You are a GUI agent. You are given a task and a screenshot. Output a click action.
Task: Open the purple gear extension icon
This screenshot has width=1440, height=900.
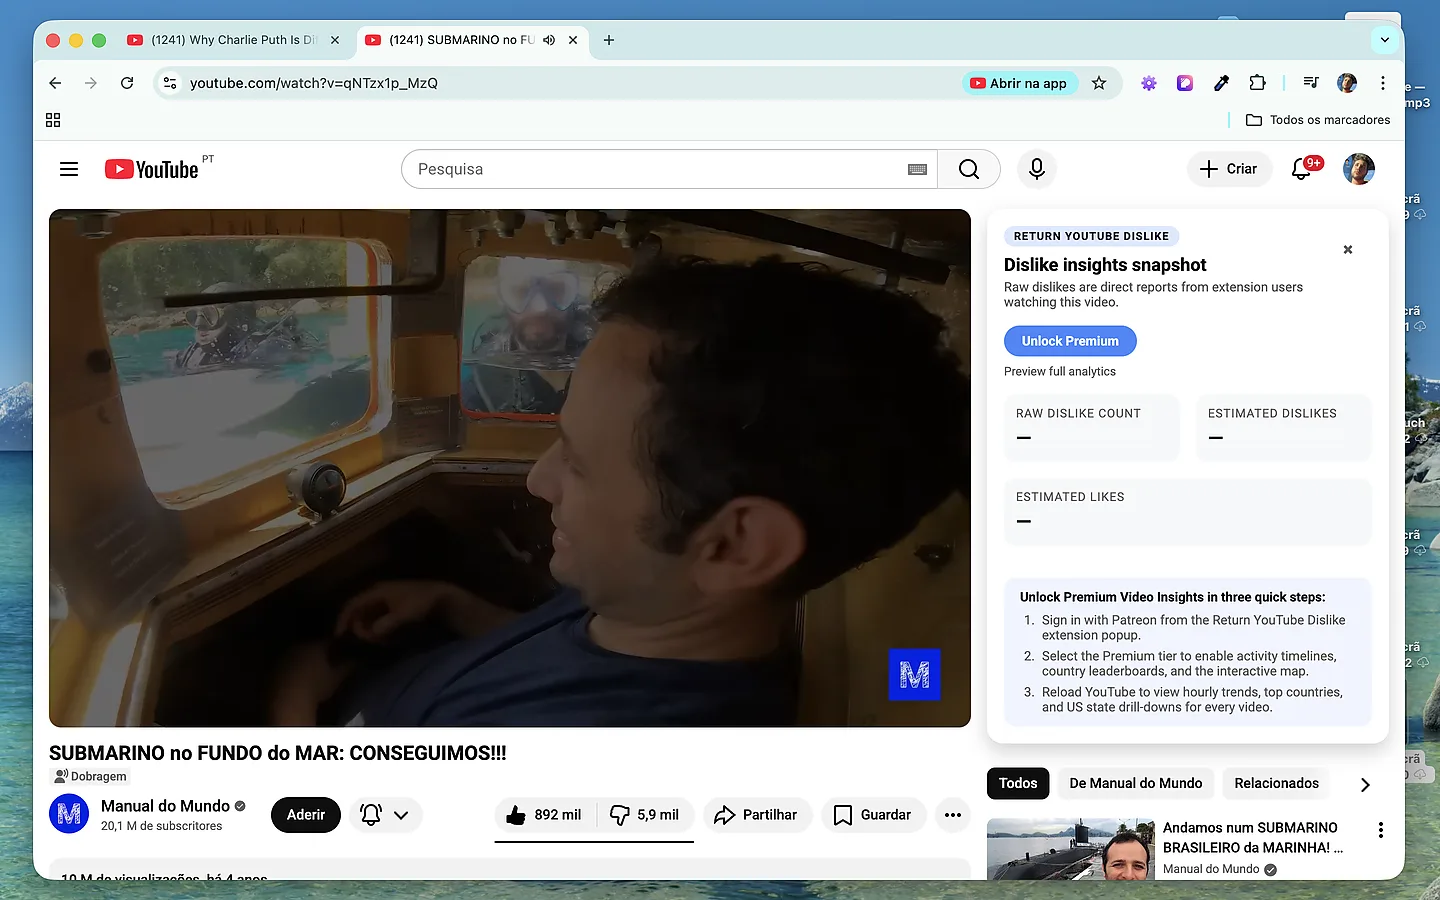[x=1149, y=83]
